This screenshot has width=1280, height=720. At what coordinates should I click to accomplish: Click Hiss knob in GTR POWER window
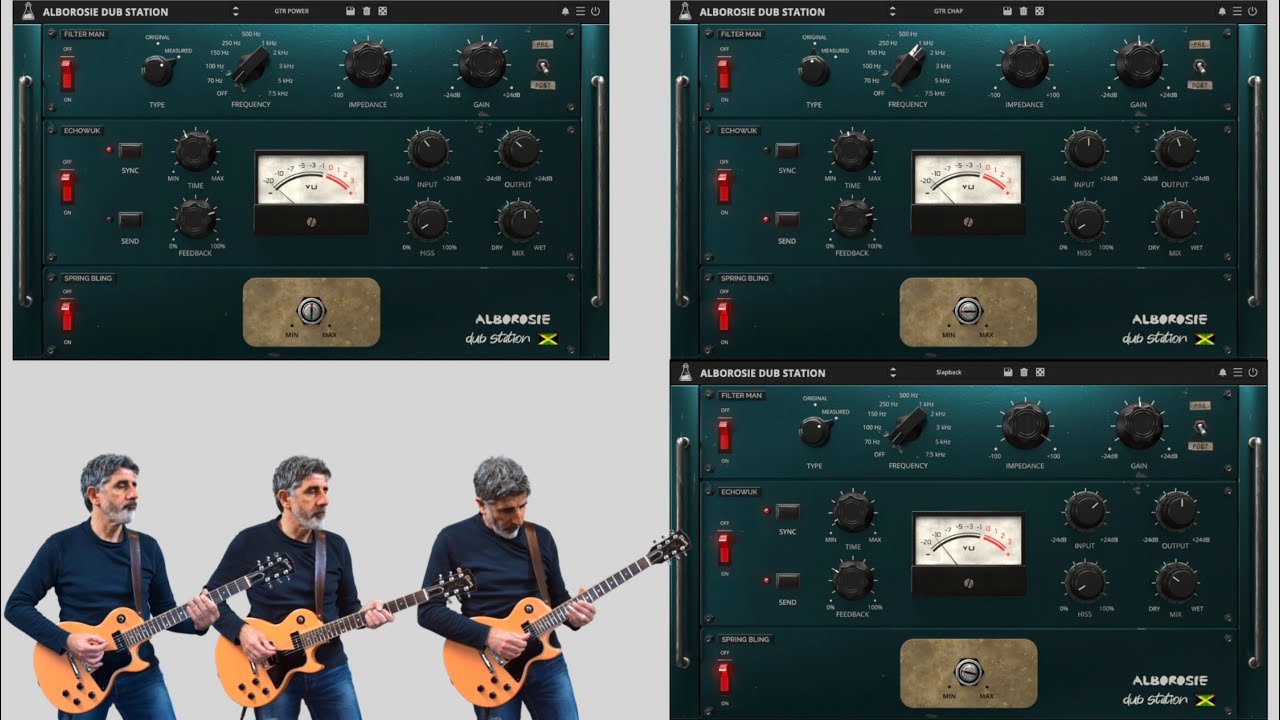point(428,220)
